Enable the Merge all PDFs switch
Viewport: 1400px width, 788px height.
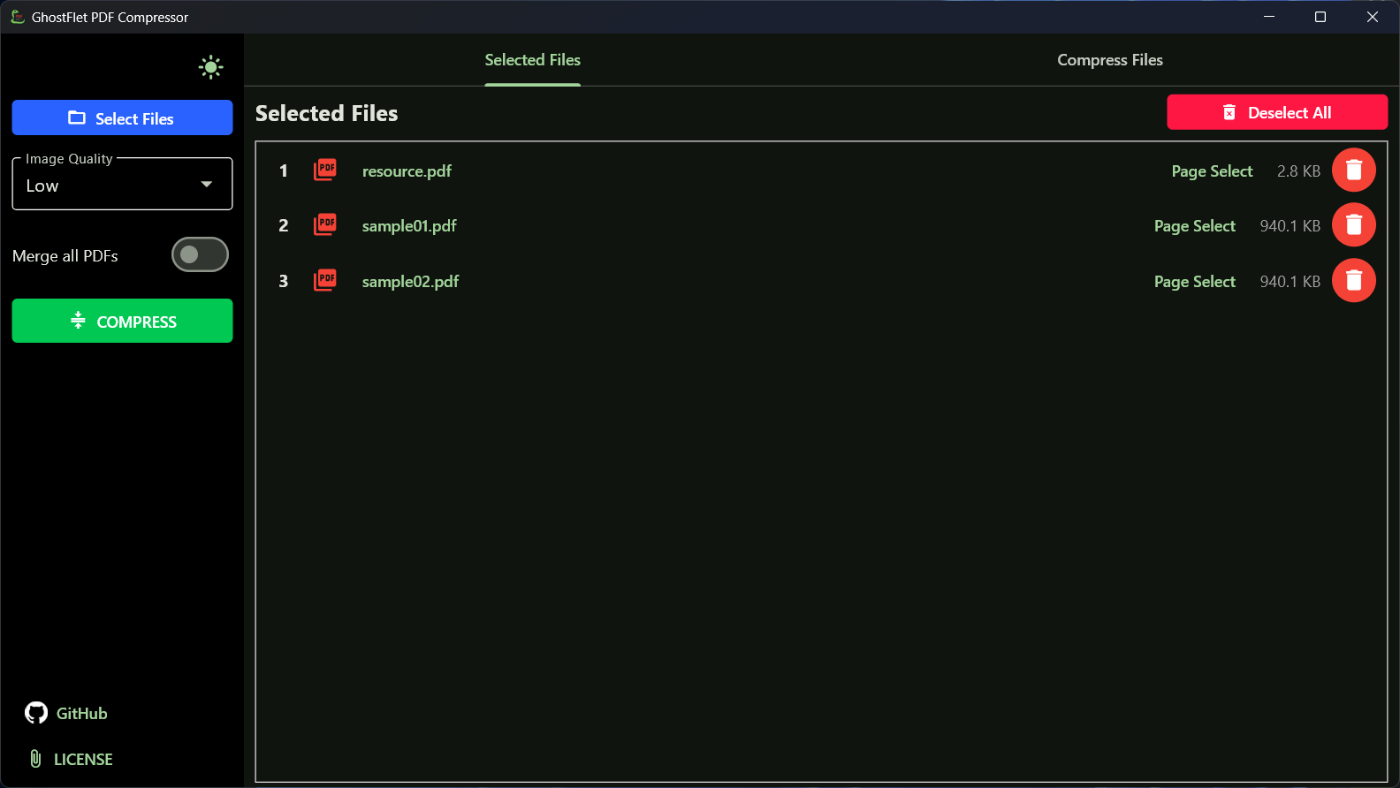pos(200,255)
